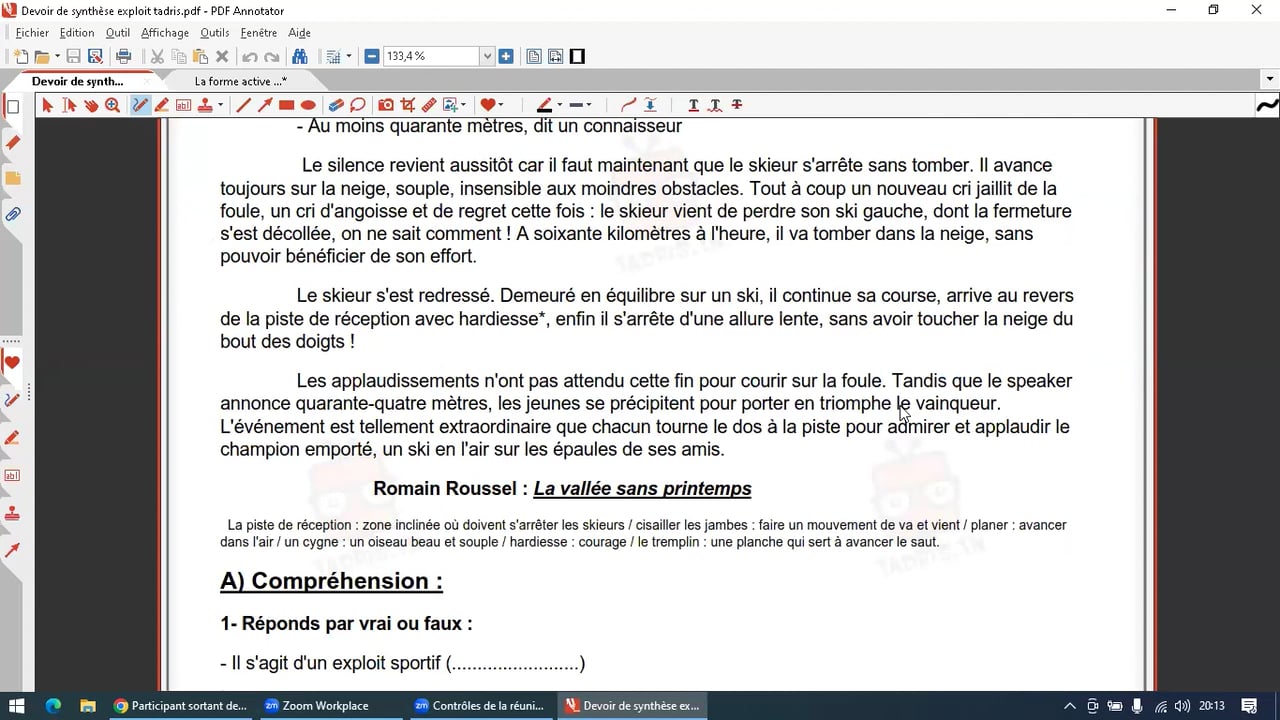The width and height of the screenshot is (1280, 720).
Task: Select the text box tool
Action: [x=184, y=105]
